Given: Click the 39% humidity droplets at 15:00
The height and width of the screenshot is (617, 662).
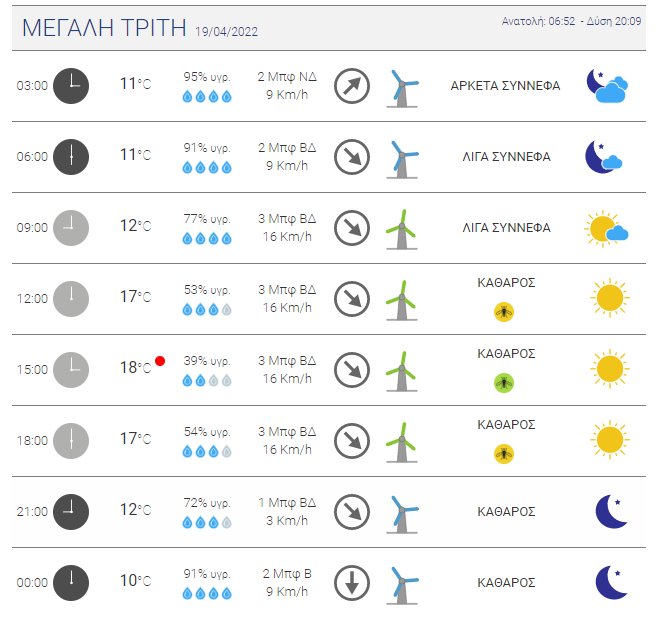Looking at the screenshot, I should click(207, 381).
